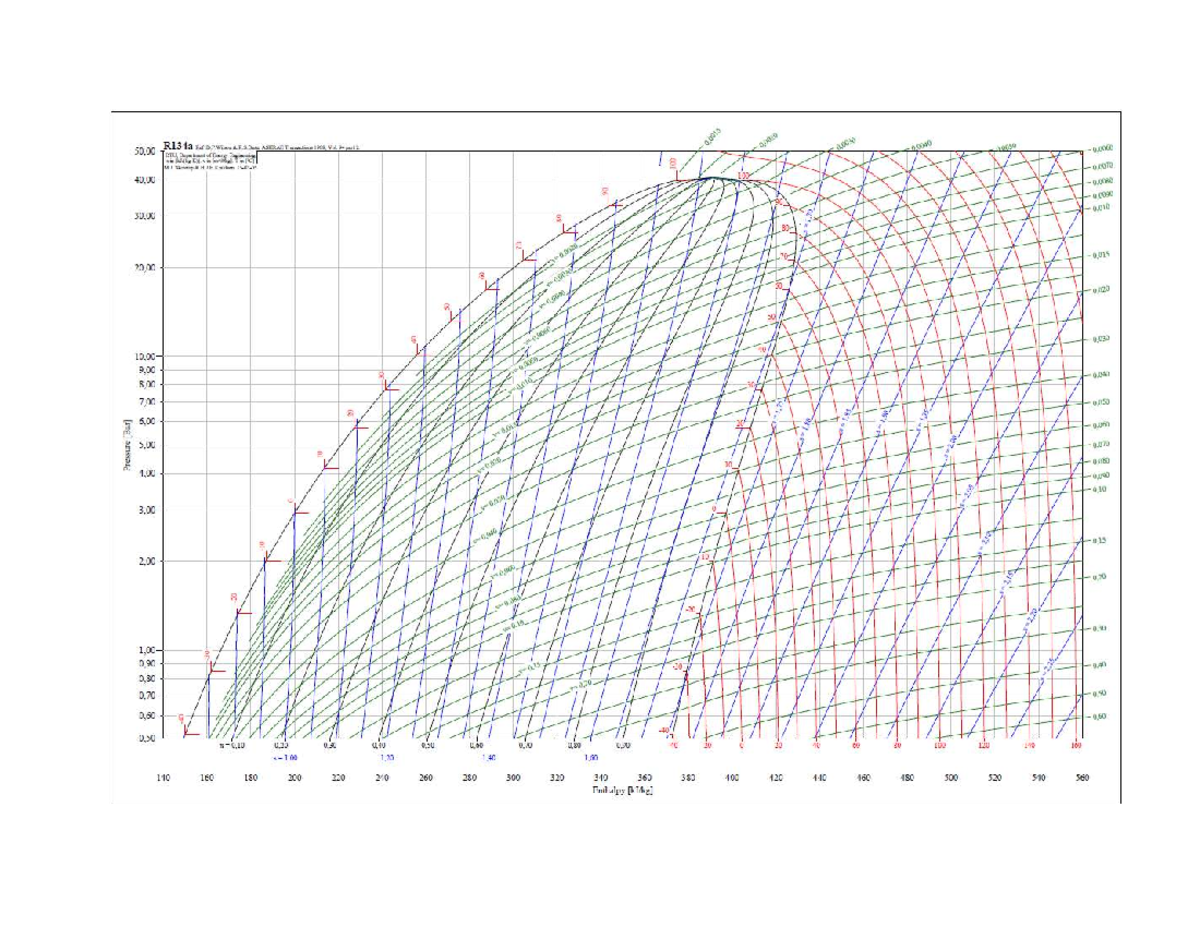Viewport: 1200px width, 927px height.
Task: Select the 560 enthalpy axis label
Action: (x=1082, y=777)
